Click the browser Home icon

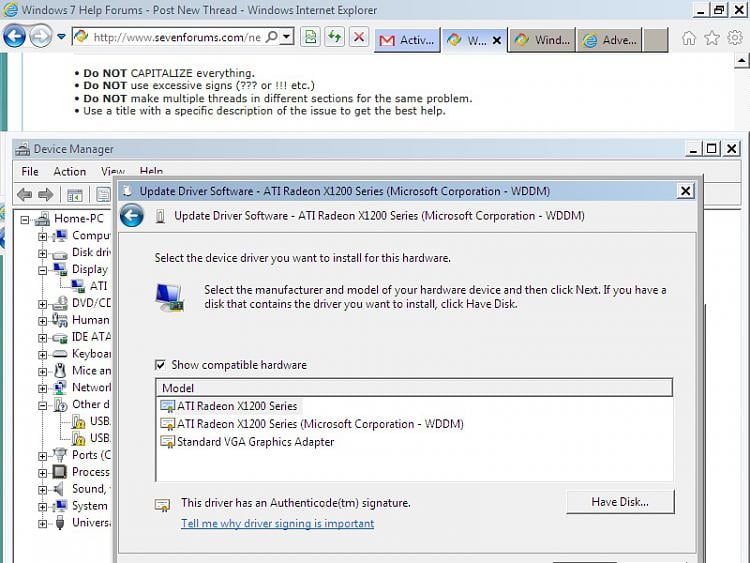point(689,38)
